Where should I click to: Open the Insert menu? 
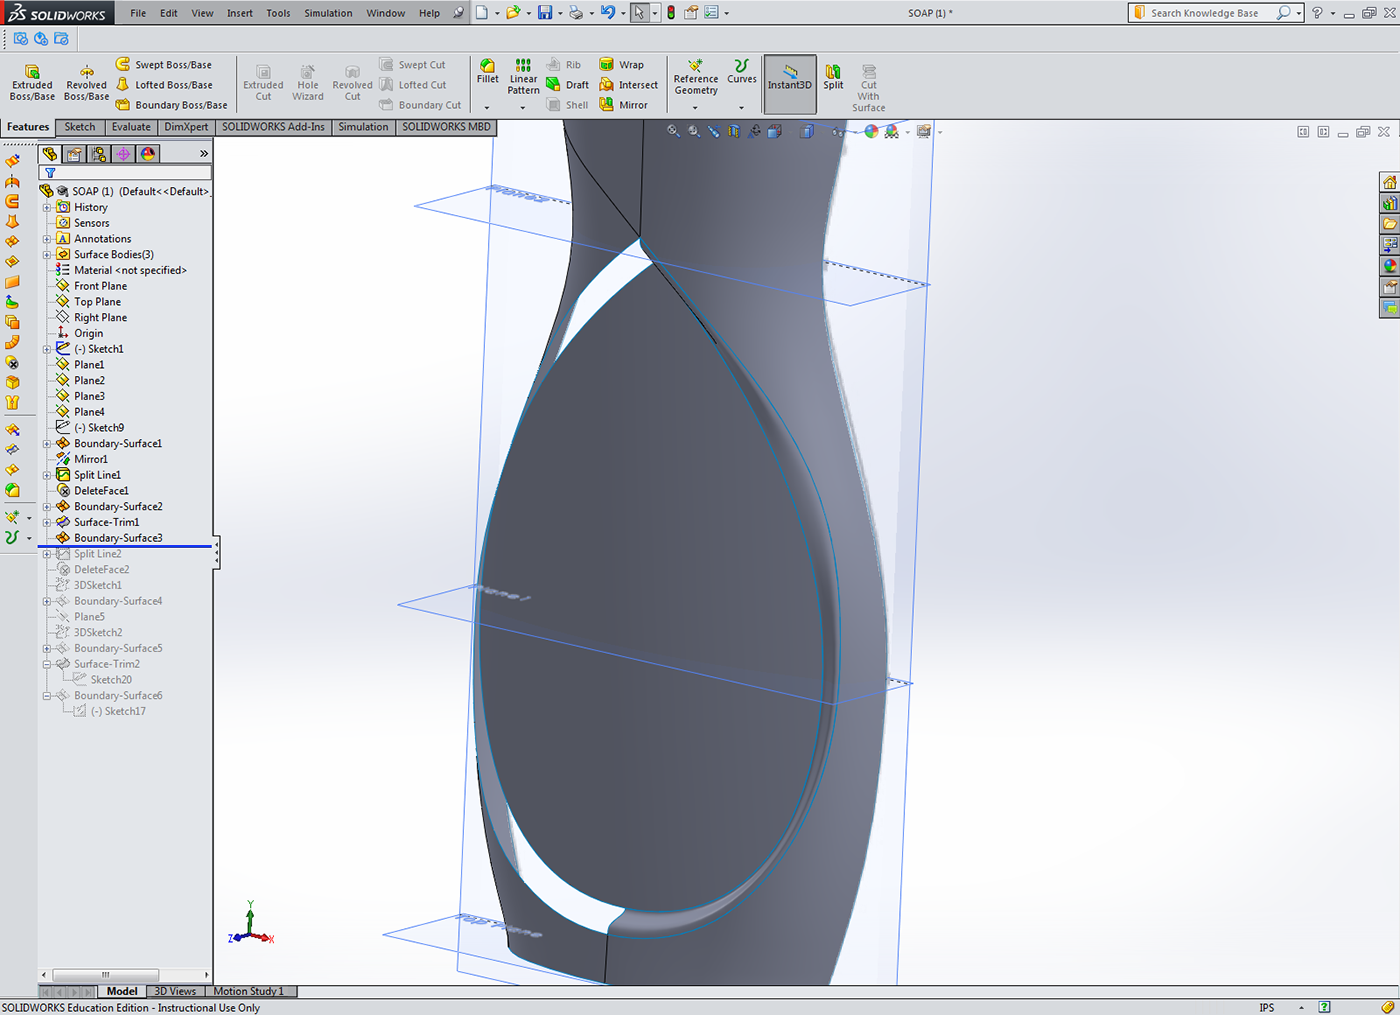click(x=240, y=13)
